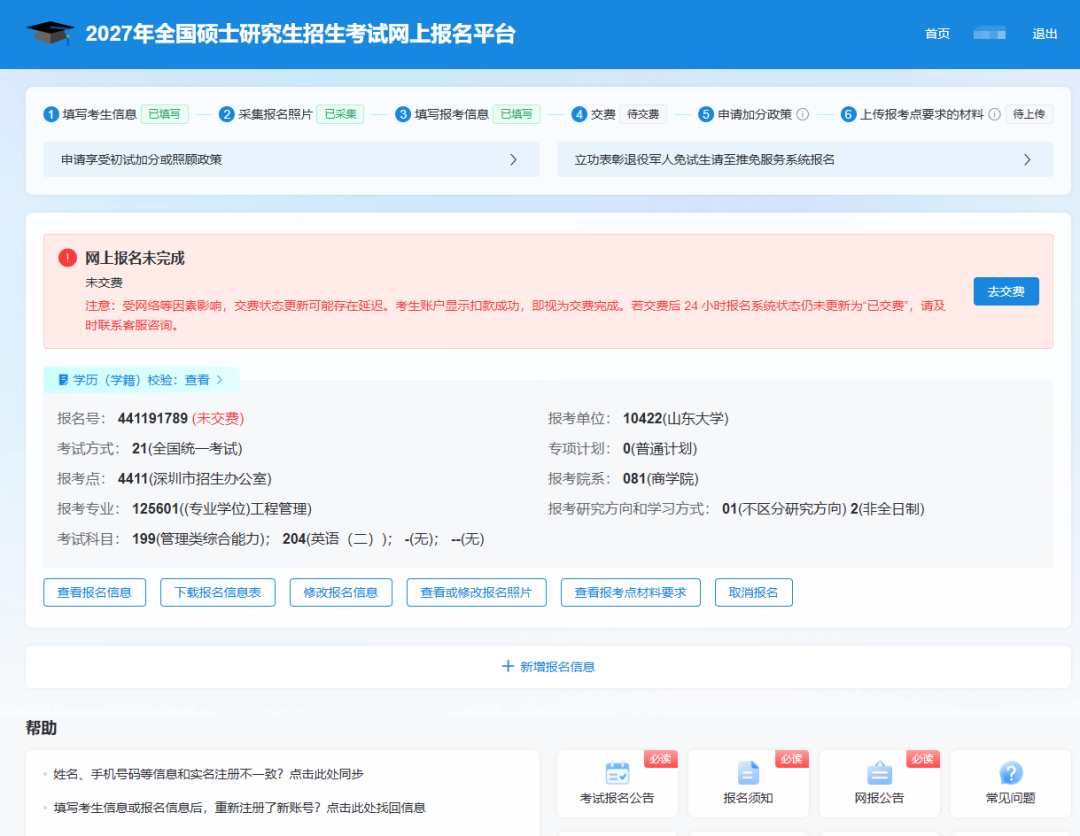Click the step 6 circle number icon
Screen dimensions: 1080x836
click(x=849, y=114)
